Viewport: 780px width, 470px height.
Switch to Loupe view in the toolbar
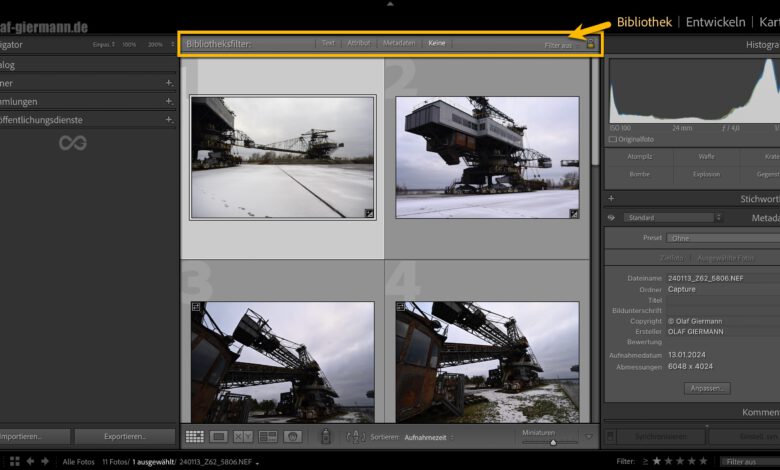tap(219, 436)
